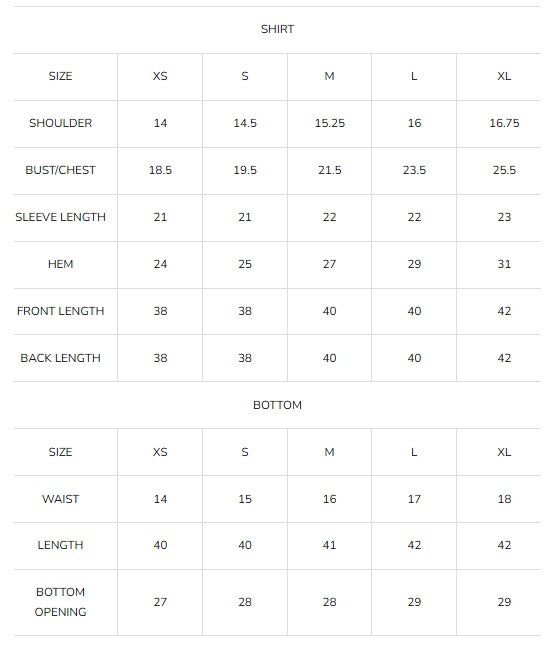Click the BOTTOM OPENING row label

tap(61, 602)
